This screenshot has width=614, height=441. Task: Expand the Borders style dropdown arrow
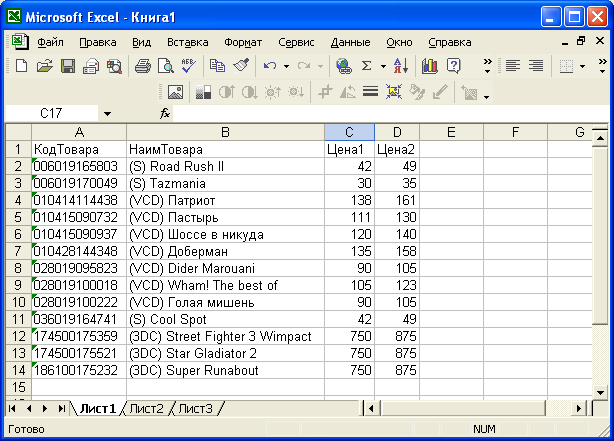pos(582,66)
